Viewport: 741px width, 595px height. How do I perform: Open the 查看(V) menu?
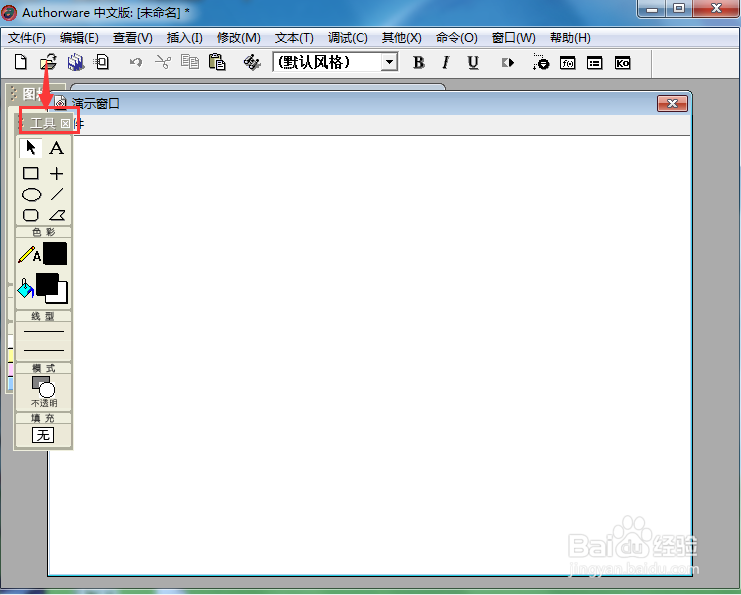click(x=133, y=38)
